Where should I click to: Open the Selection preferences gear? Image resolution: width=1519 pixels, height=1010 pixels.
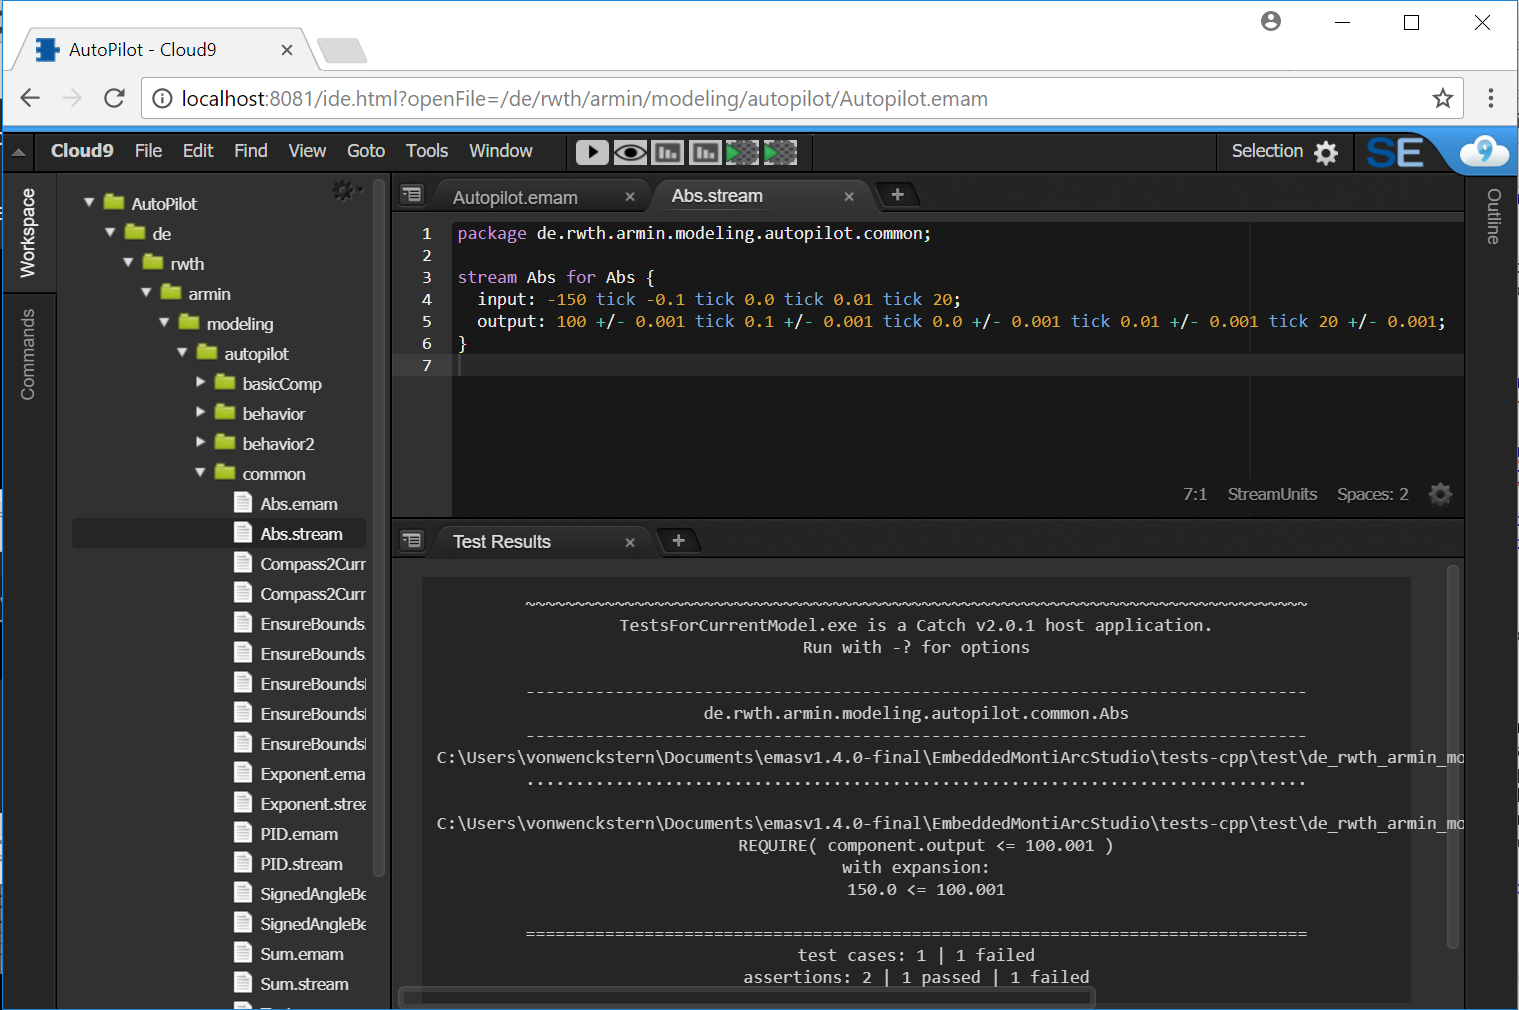point(1326,152)
